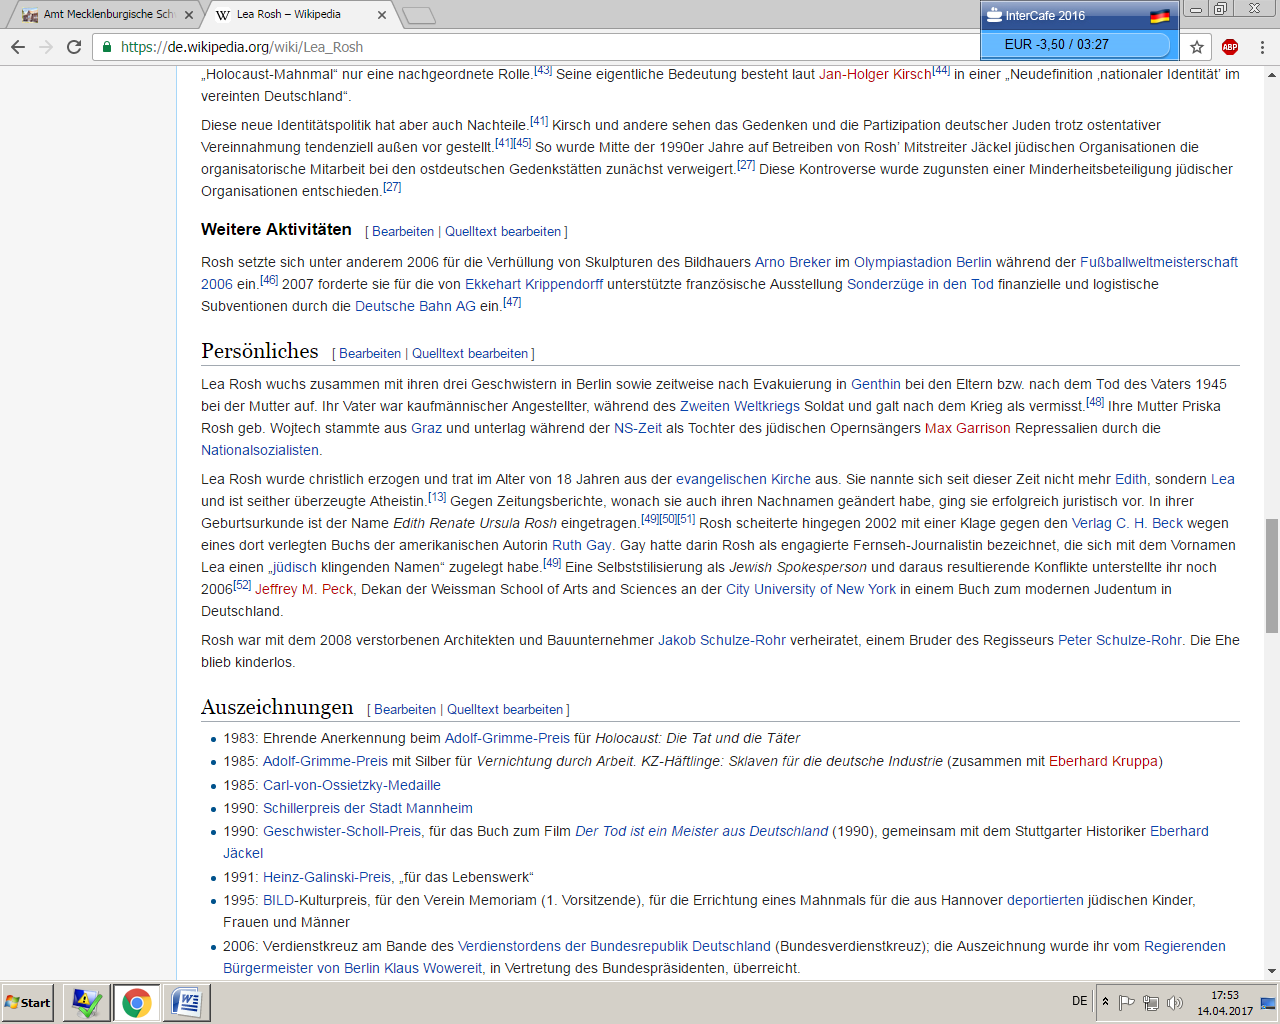
Task: Go back with the browser back arrow
Action: (x=18, y=47)
